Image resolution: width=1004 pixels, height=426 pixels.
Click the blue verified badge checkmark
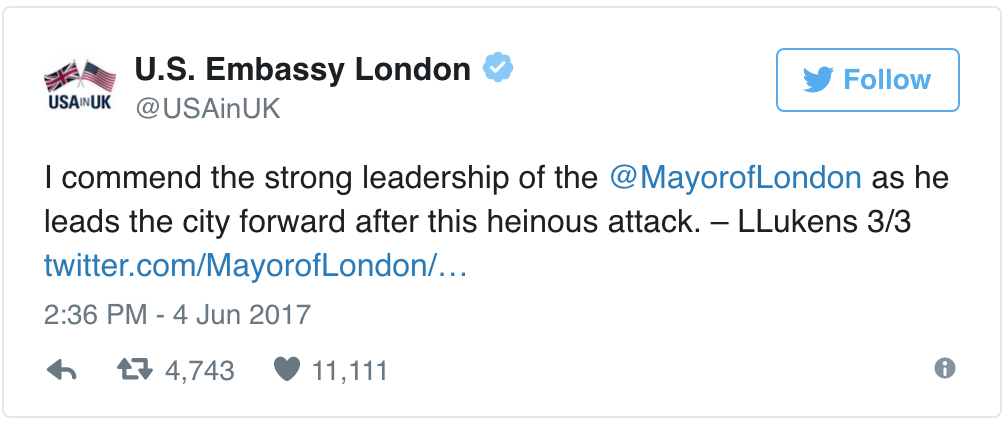tap(498, 70)
